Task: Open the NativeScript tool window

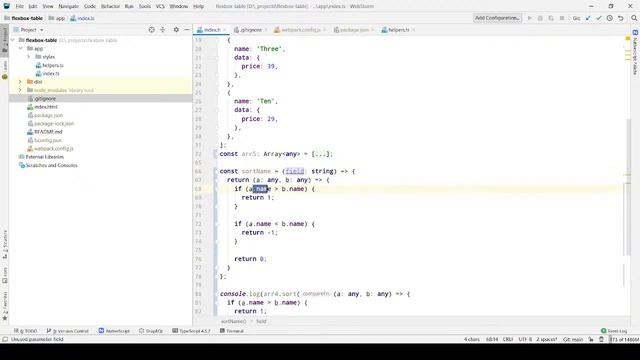Action: [x=114, y=331]
